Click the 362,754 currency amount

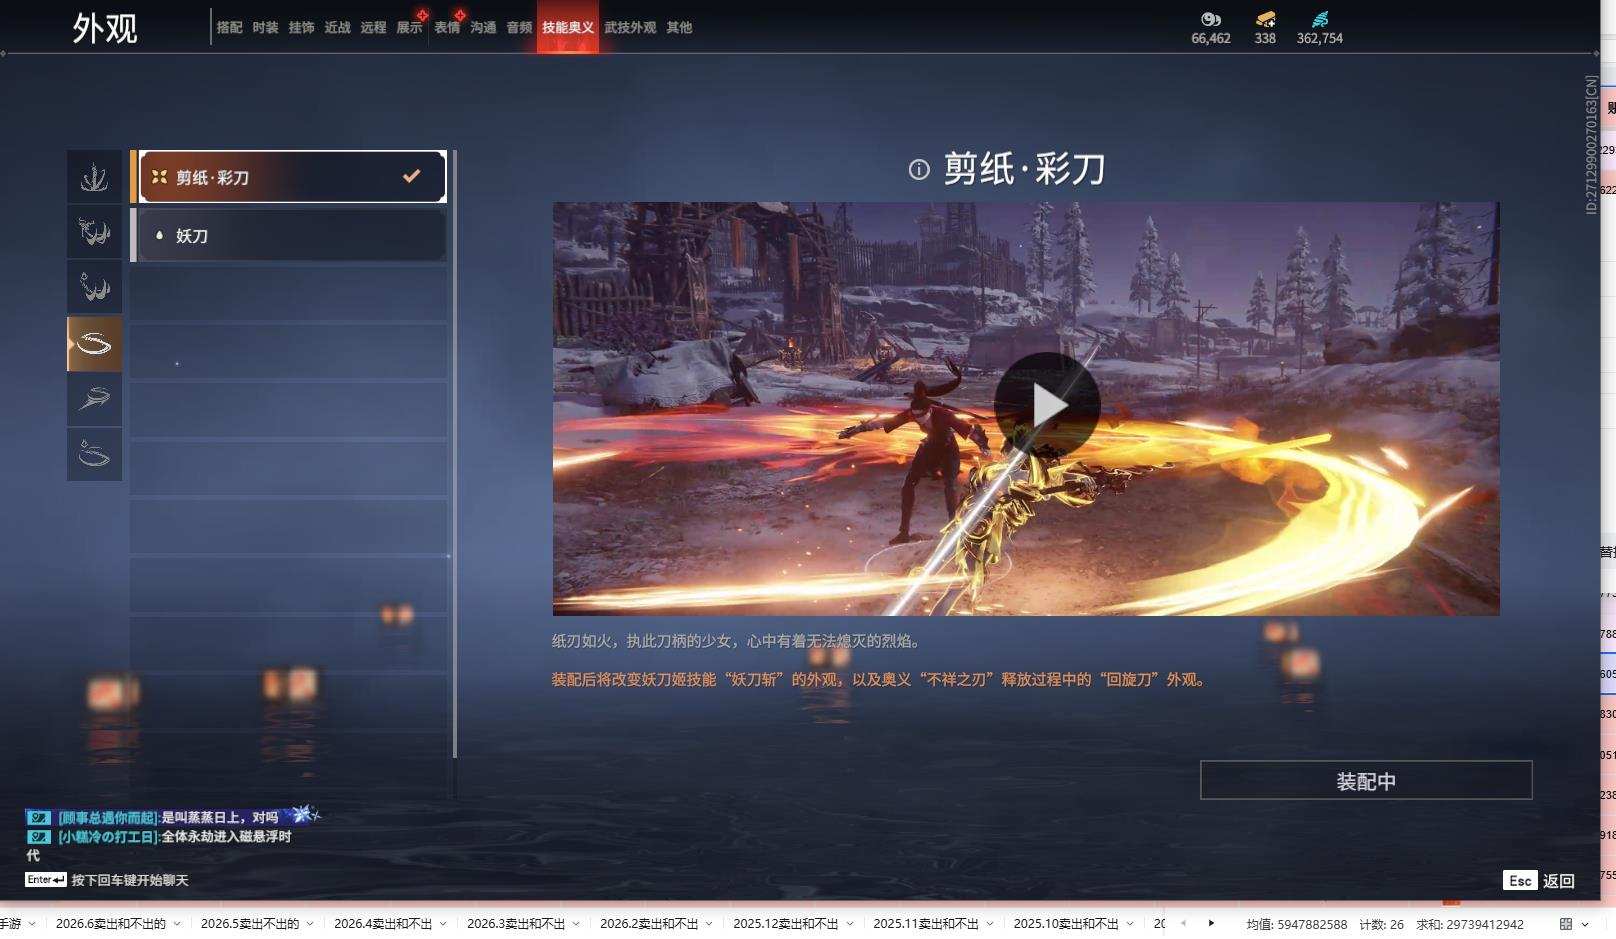1320,38
